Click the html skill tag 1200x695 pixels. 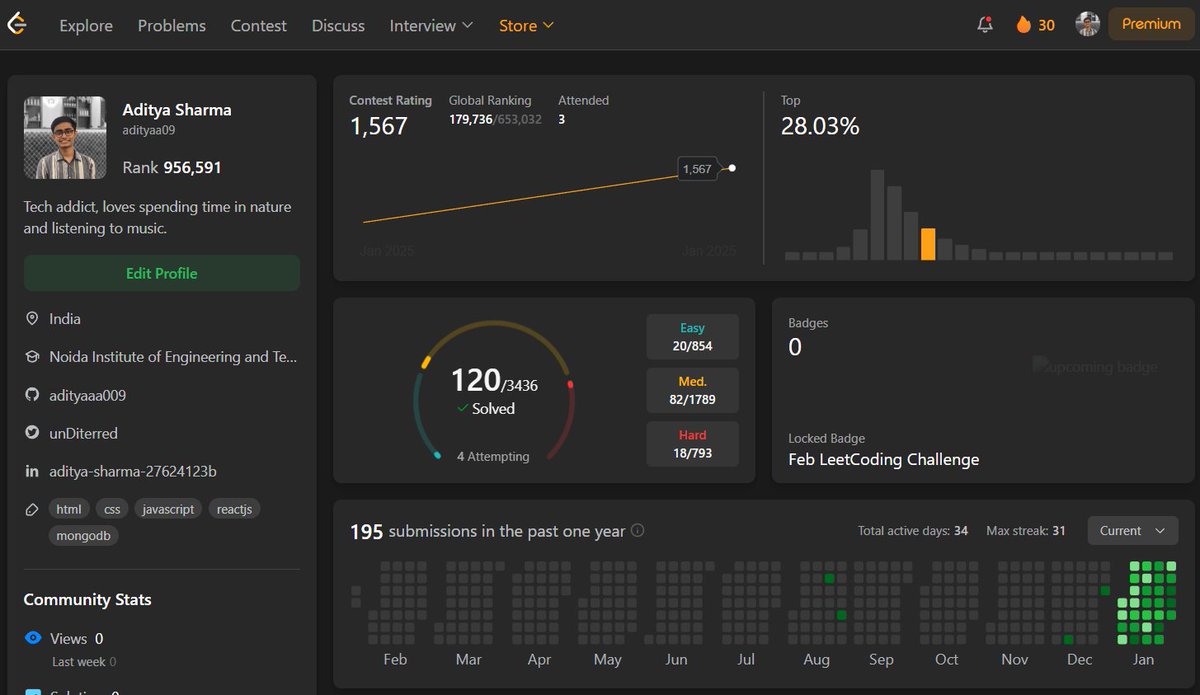tap(69, 509)
